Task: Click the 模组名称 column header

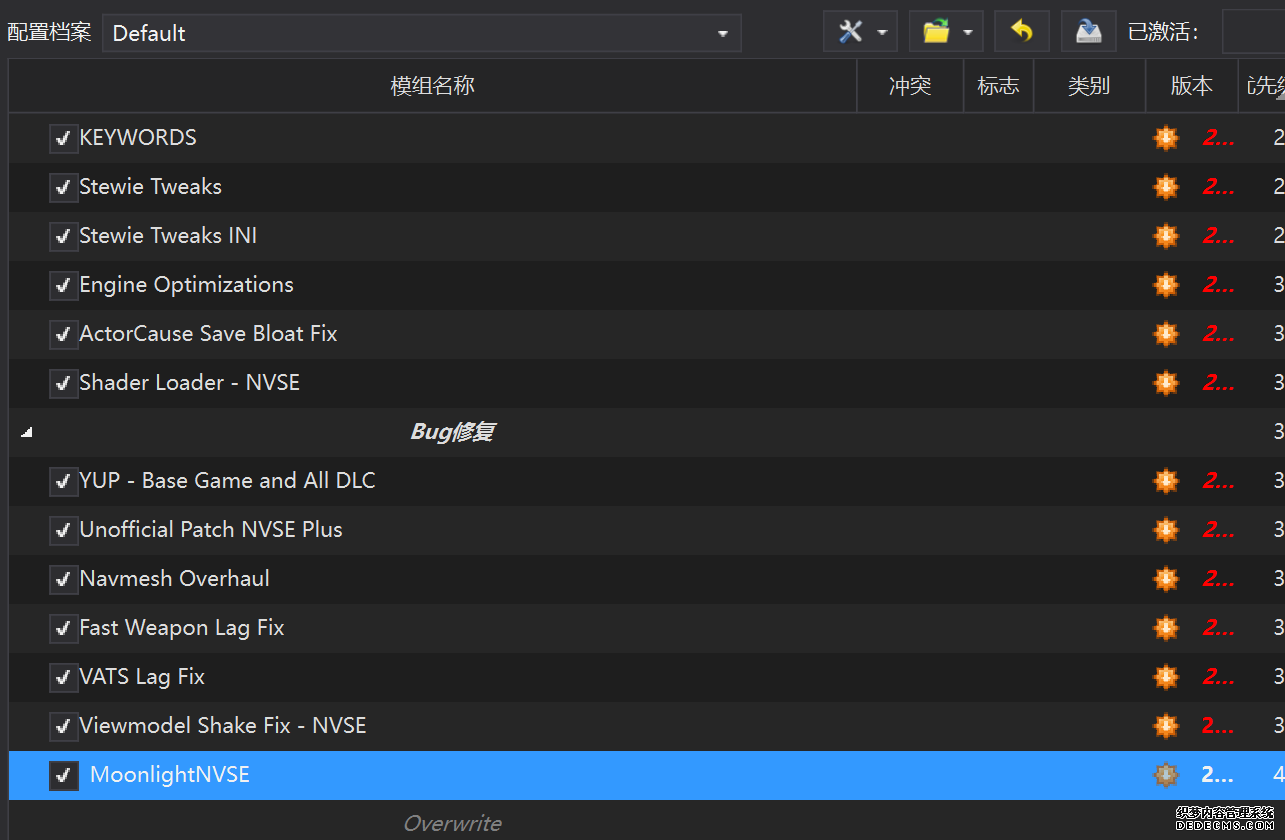Action: click(x=432, y=86)
